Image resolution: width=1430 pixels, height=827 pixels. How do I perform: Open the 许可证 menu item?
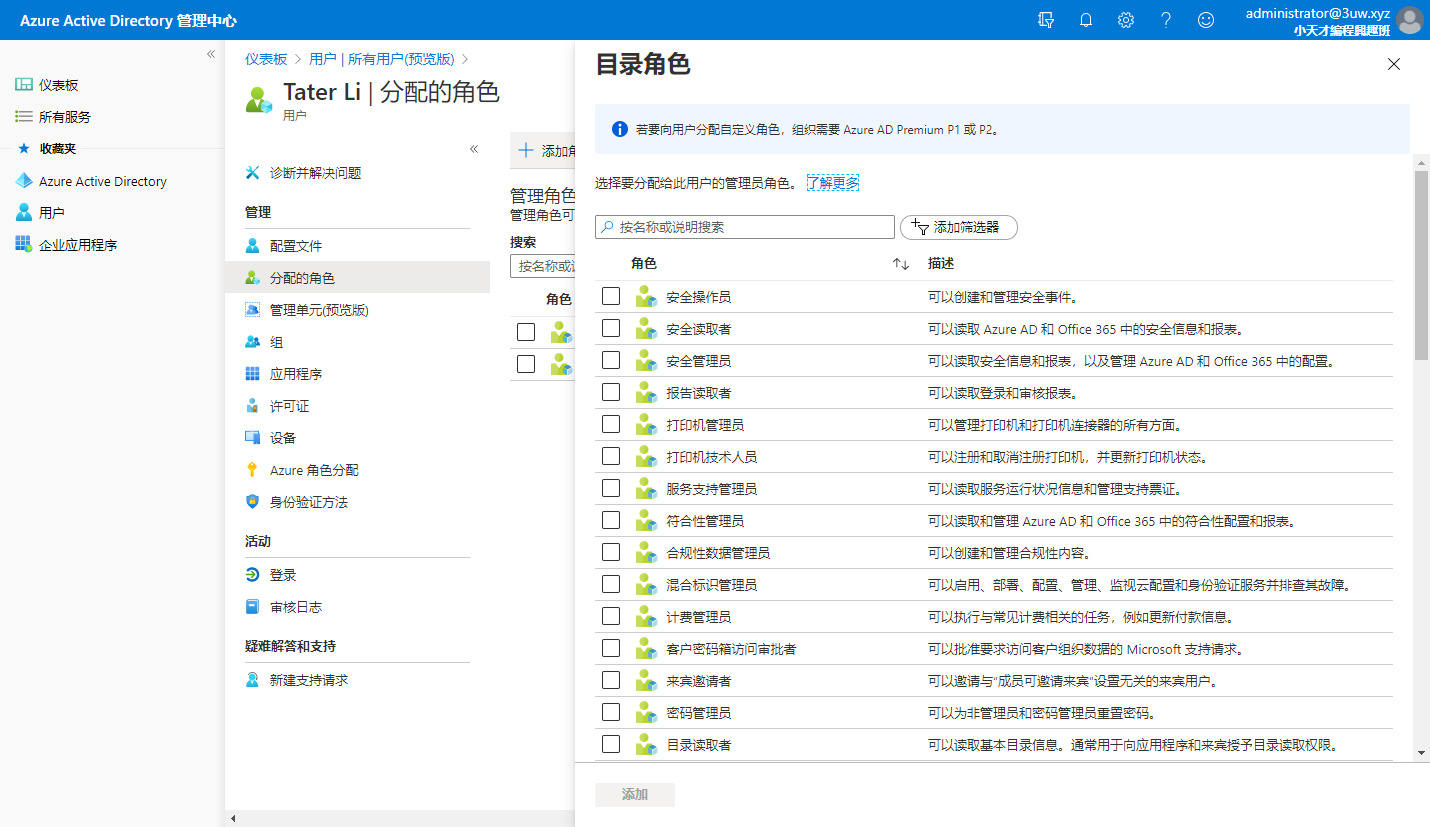point(358,406)
